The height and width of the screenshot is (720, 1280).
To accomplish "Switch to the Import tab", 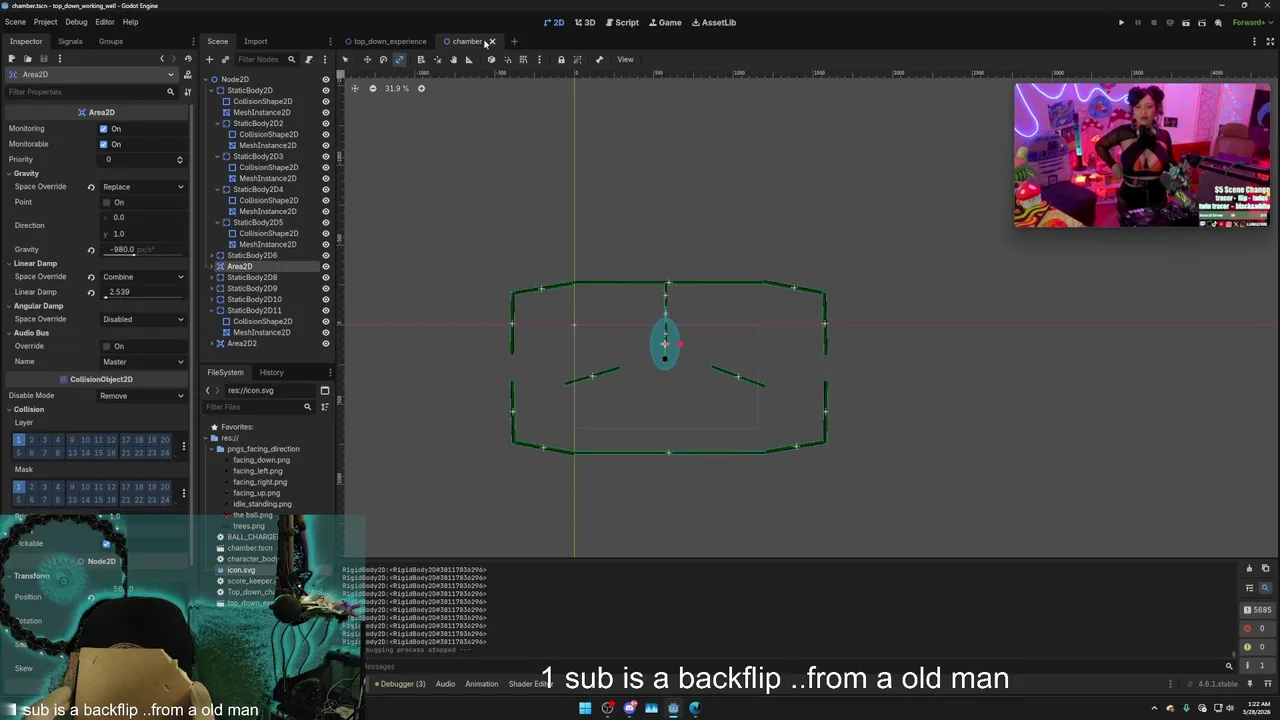I will (255, 41).
